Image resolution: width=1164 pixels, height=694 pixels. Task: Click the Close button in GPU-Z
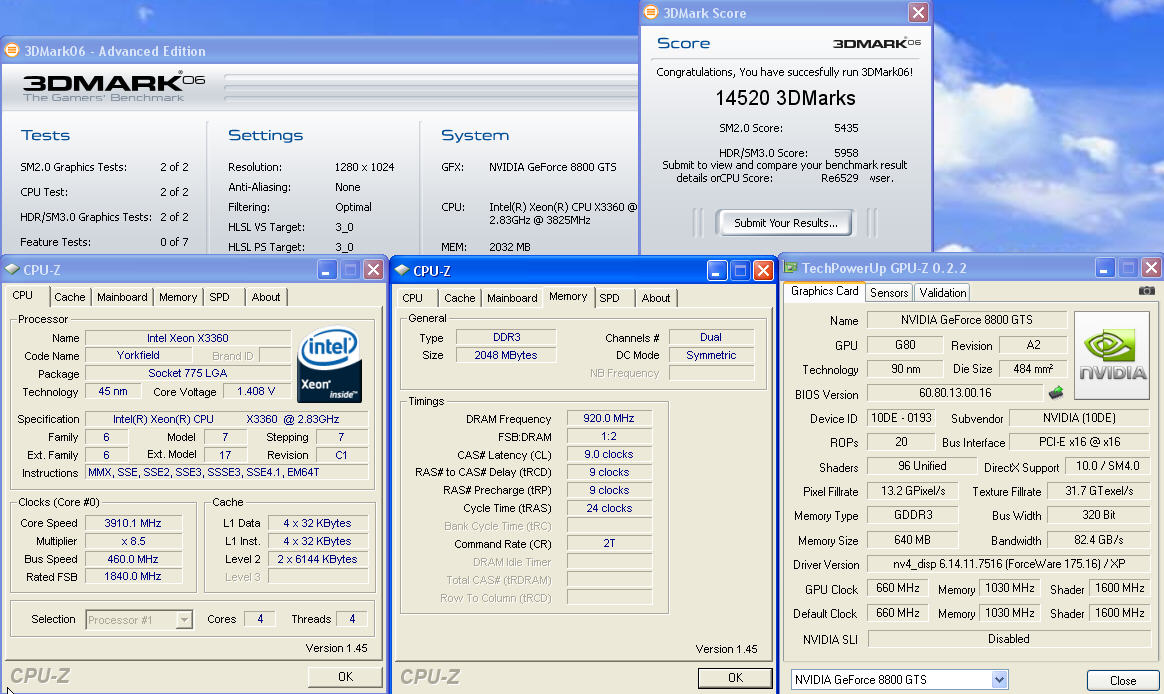pos(1122,680)
